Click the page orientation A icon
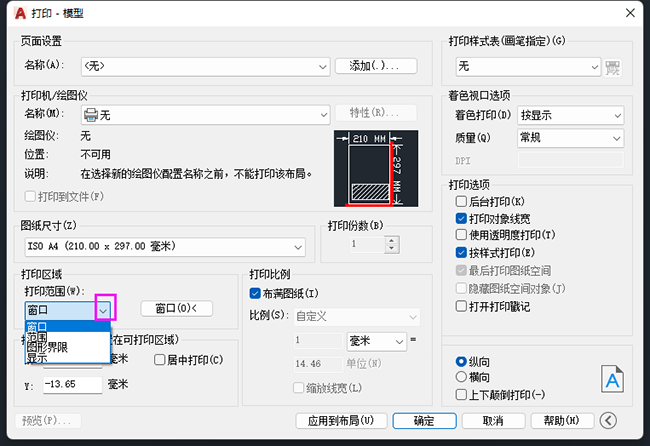The height and width of the screenshot is (446, 650). [612, 379]
